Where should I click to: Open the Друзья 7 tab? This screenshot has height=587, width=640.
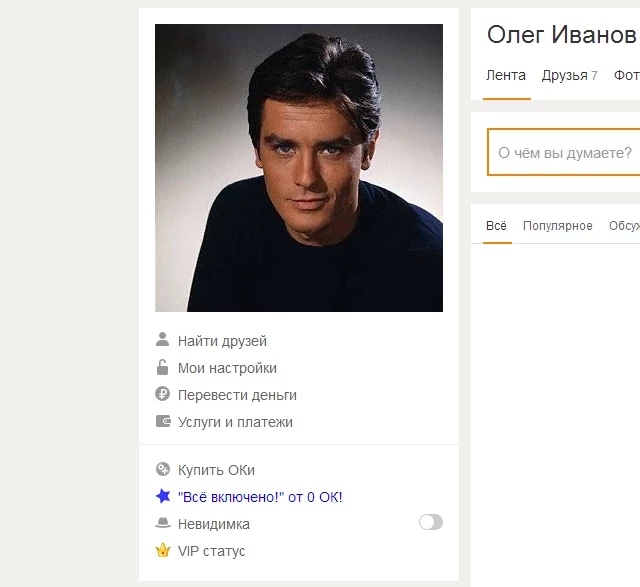pyautogui.click(x=569, y=76)
